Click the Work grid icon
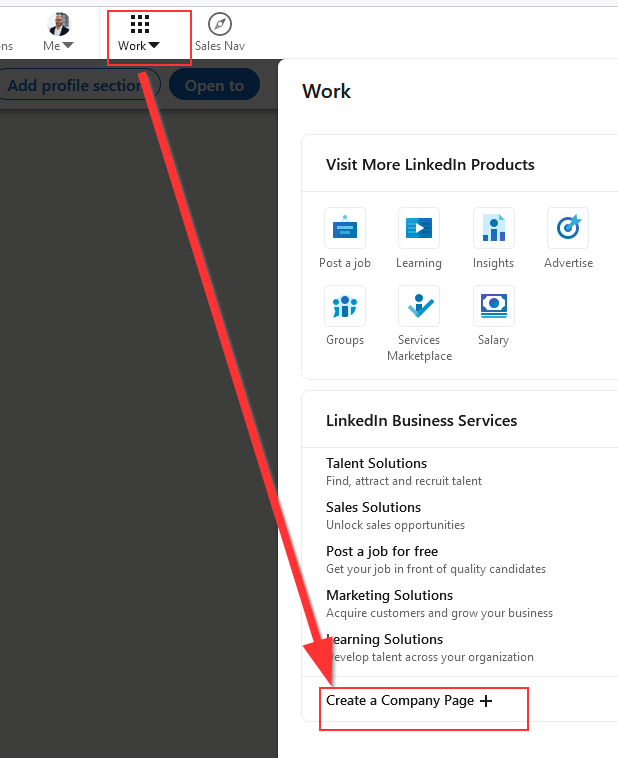 pos(140,24)
